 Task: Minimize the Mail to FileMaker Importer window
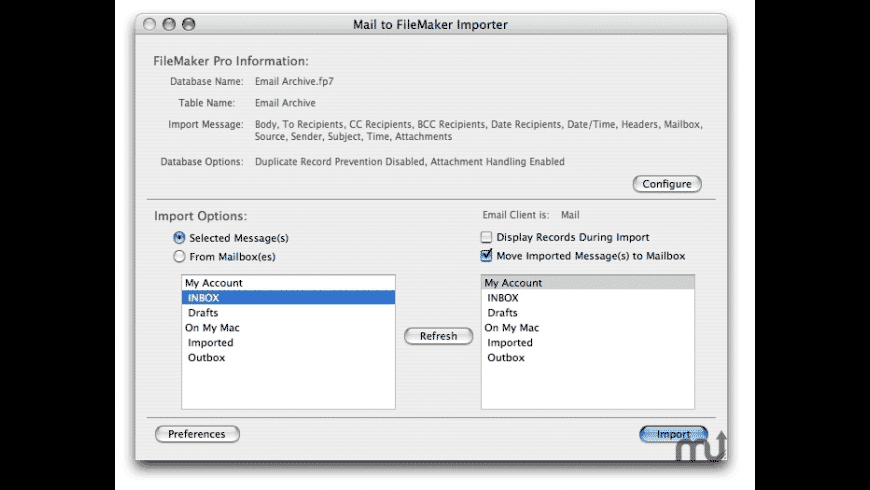click(169, 24)
